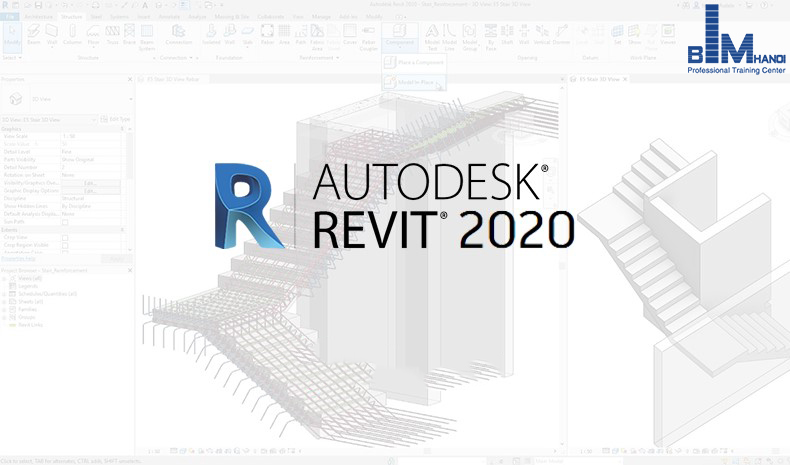Image resolution: width=790 pixels, height=465 pixels.
Task: Select the Beam System tool
Action: click(x=147, y=39)
